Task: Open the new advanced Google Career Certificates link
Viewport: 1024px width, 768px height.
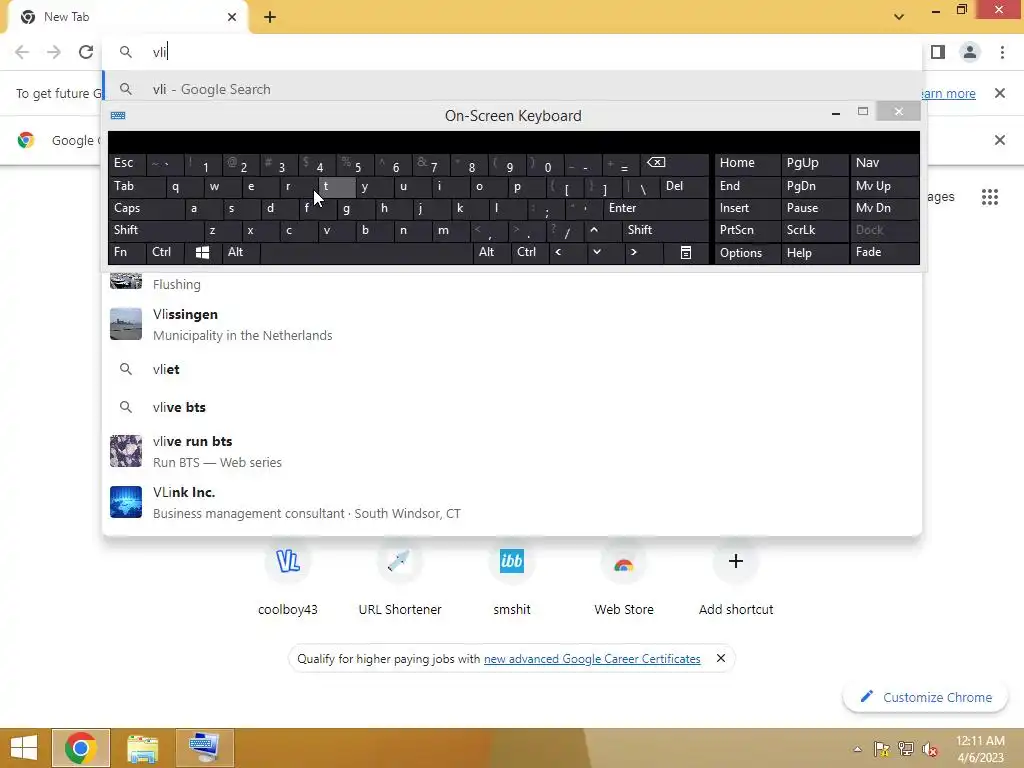Action: click(592, 658)
